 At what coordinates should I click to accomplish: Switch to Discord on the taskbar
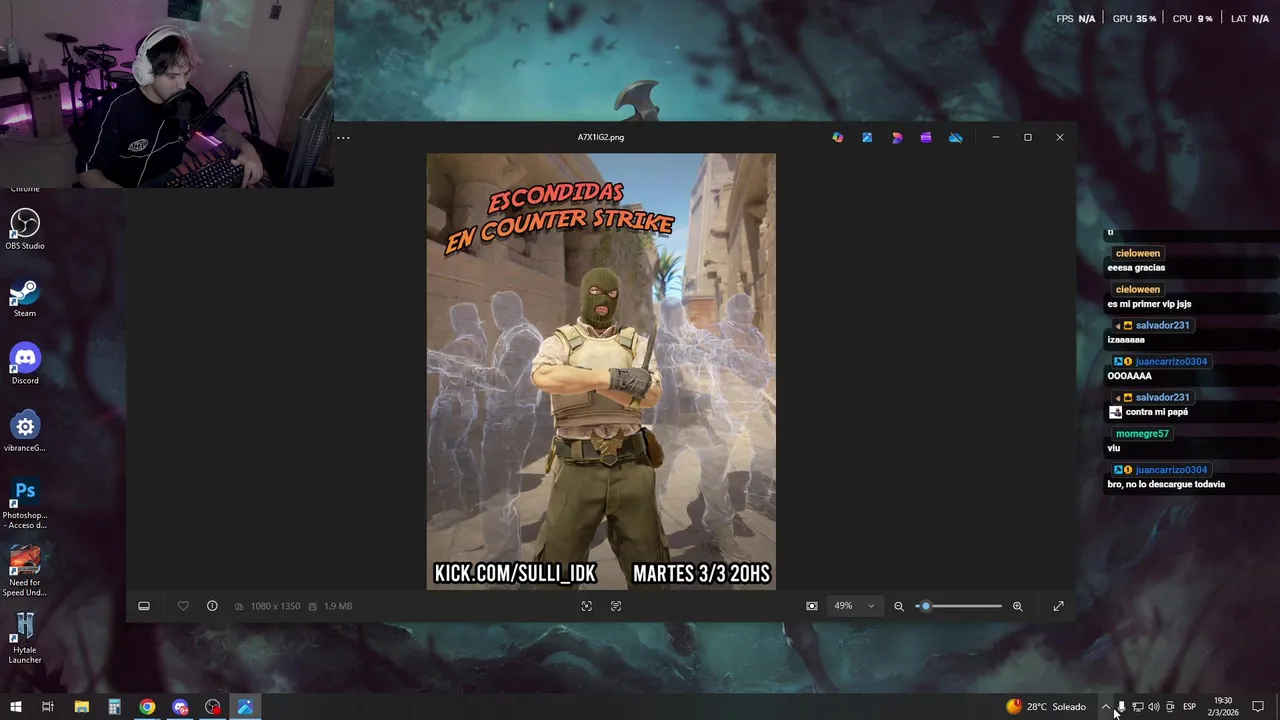pyautogui.click(x=180, y=707)
